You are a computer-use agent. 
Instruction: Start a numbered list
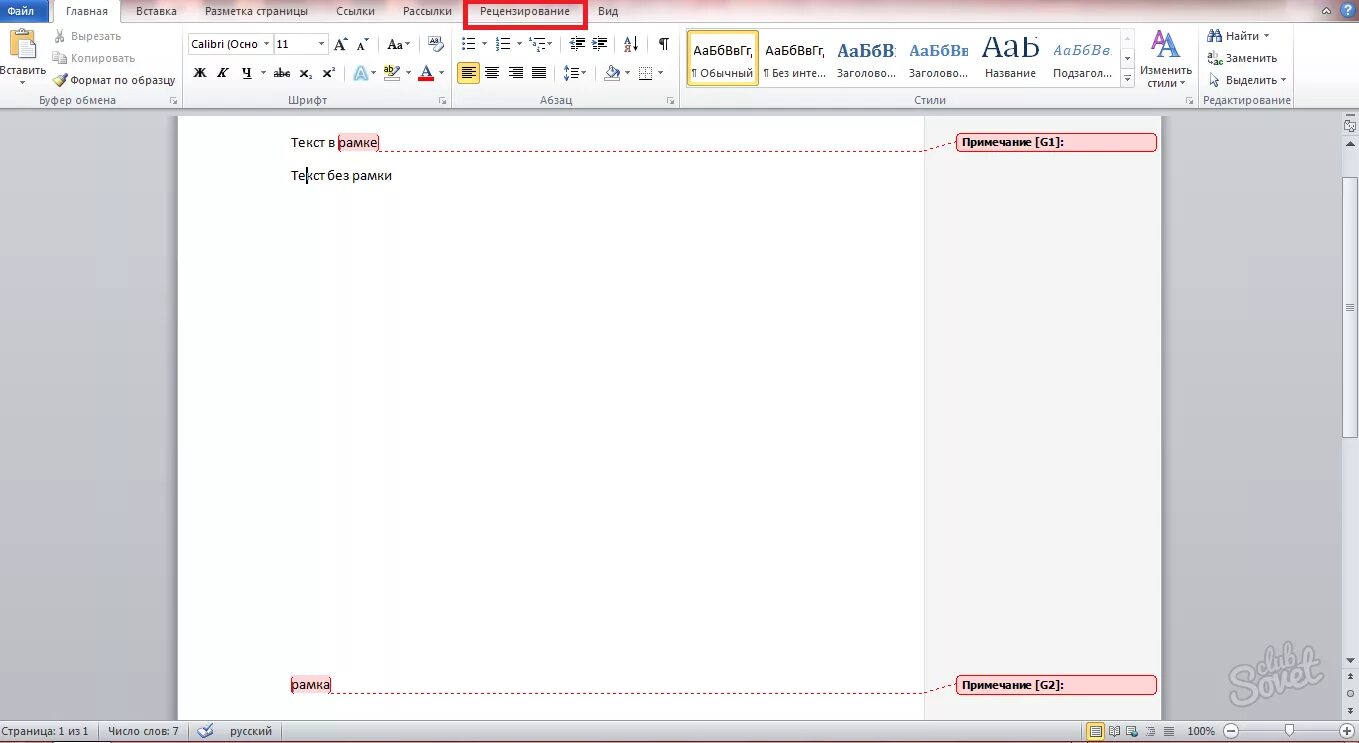503,44
